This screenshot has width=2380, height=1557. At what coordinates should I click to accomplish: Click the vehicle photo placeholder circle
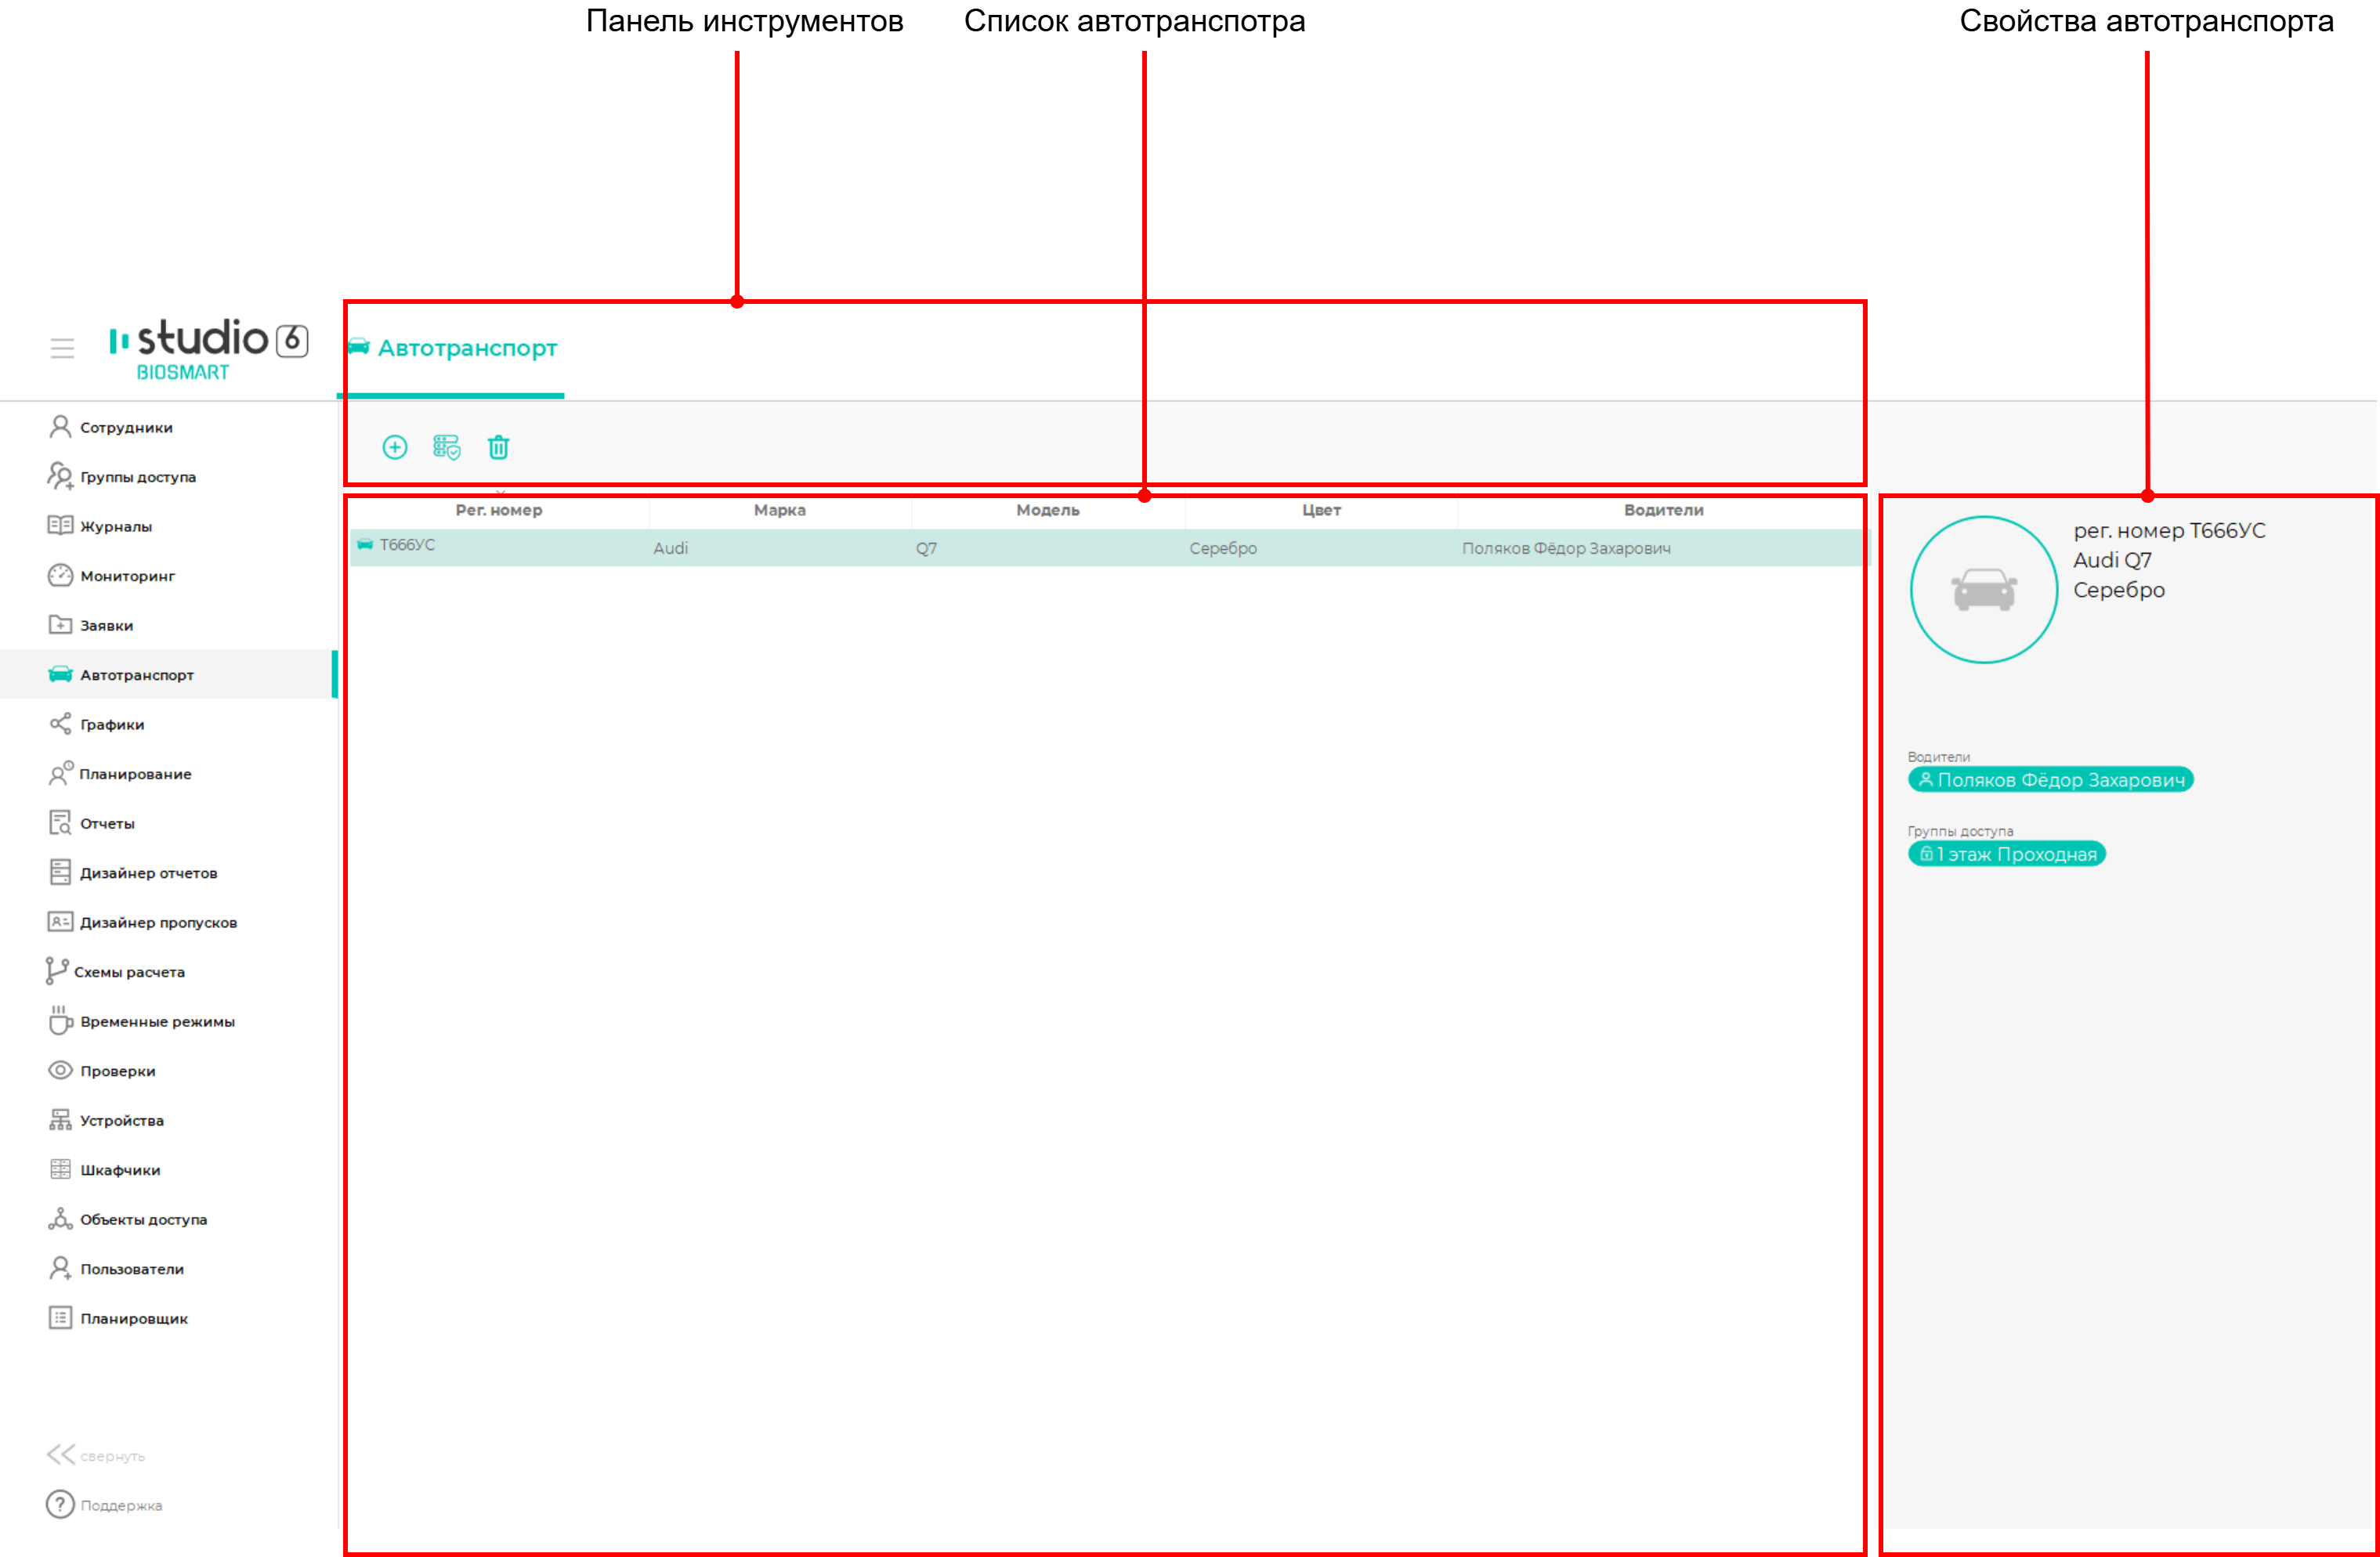coord(1984,589)
